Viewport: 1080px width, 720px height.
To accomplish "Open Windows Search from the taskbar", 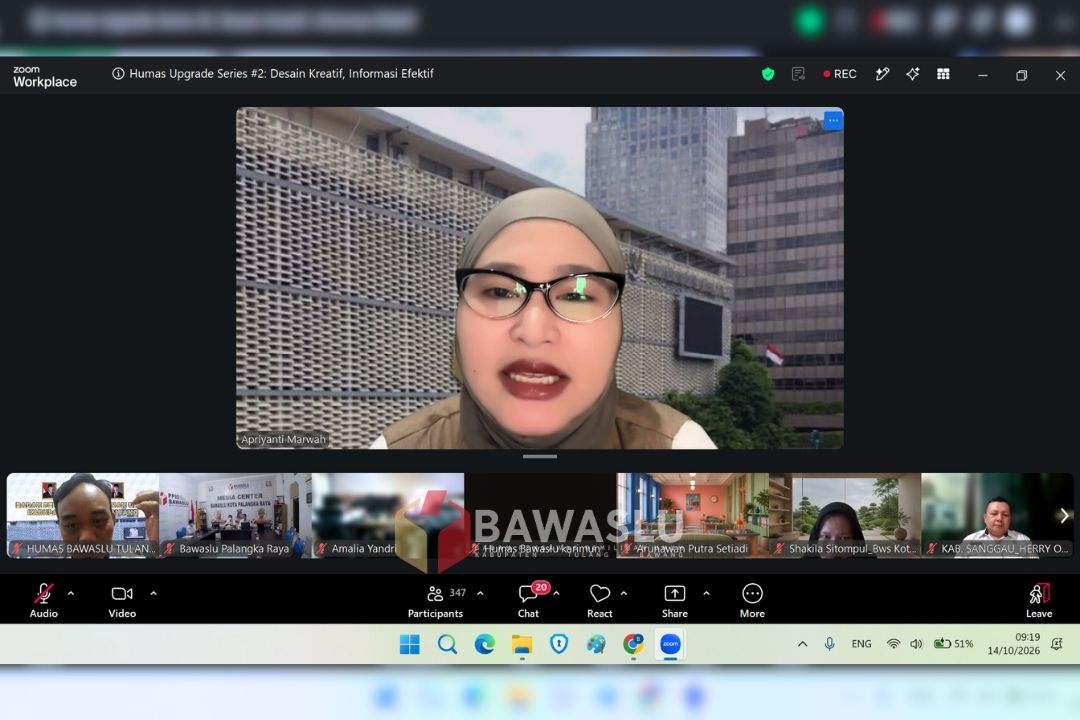I will coord(447,644).
